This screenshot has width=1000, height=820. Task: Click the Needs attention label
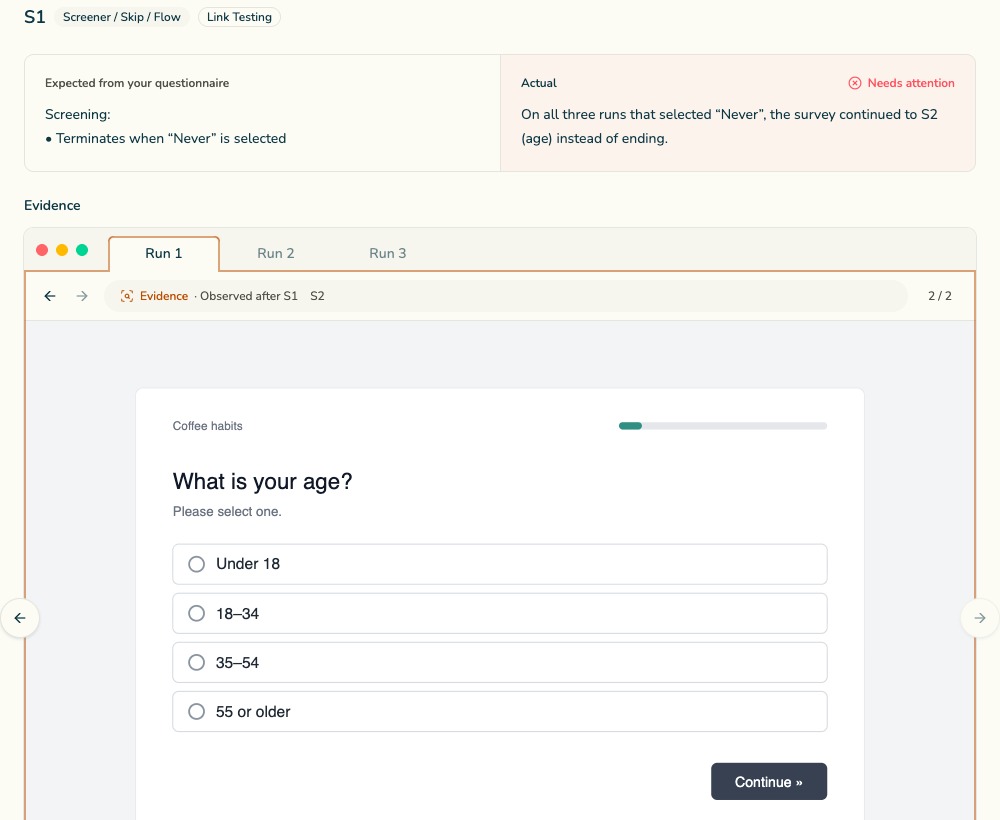[911, 83]
